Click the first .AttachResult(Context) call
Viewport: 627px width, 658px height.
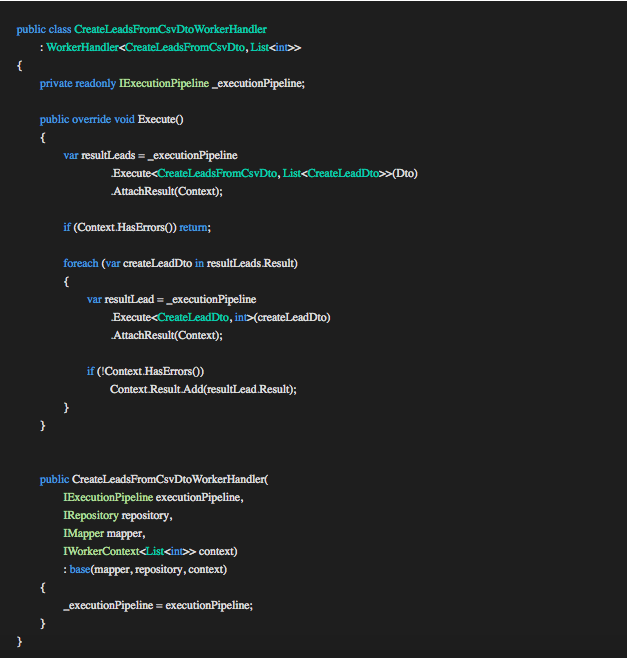click(x=166, y=191)
